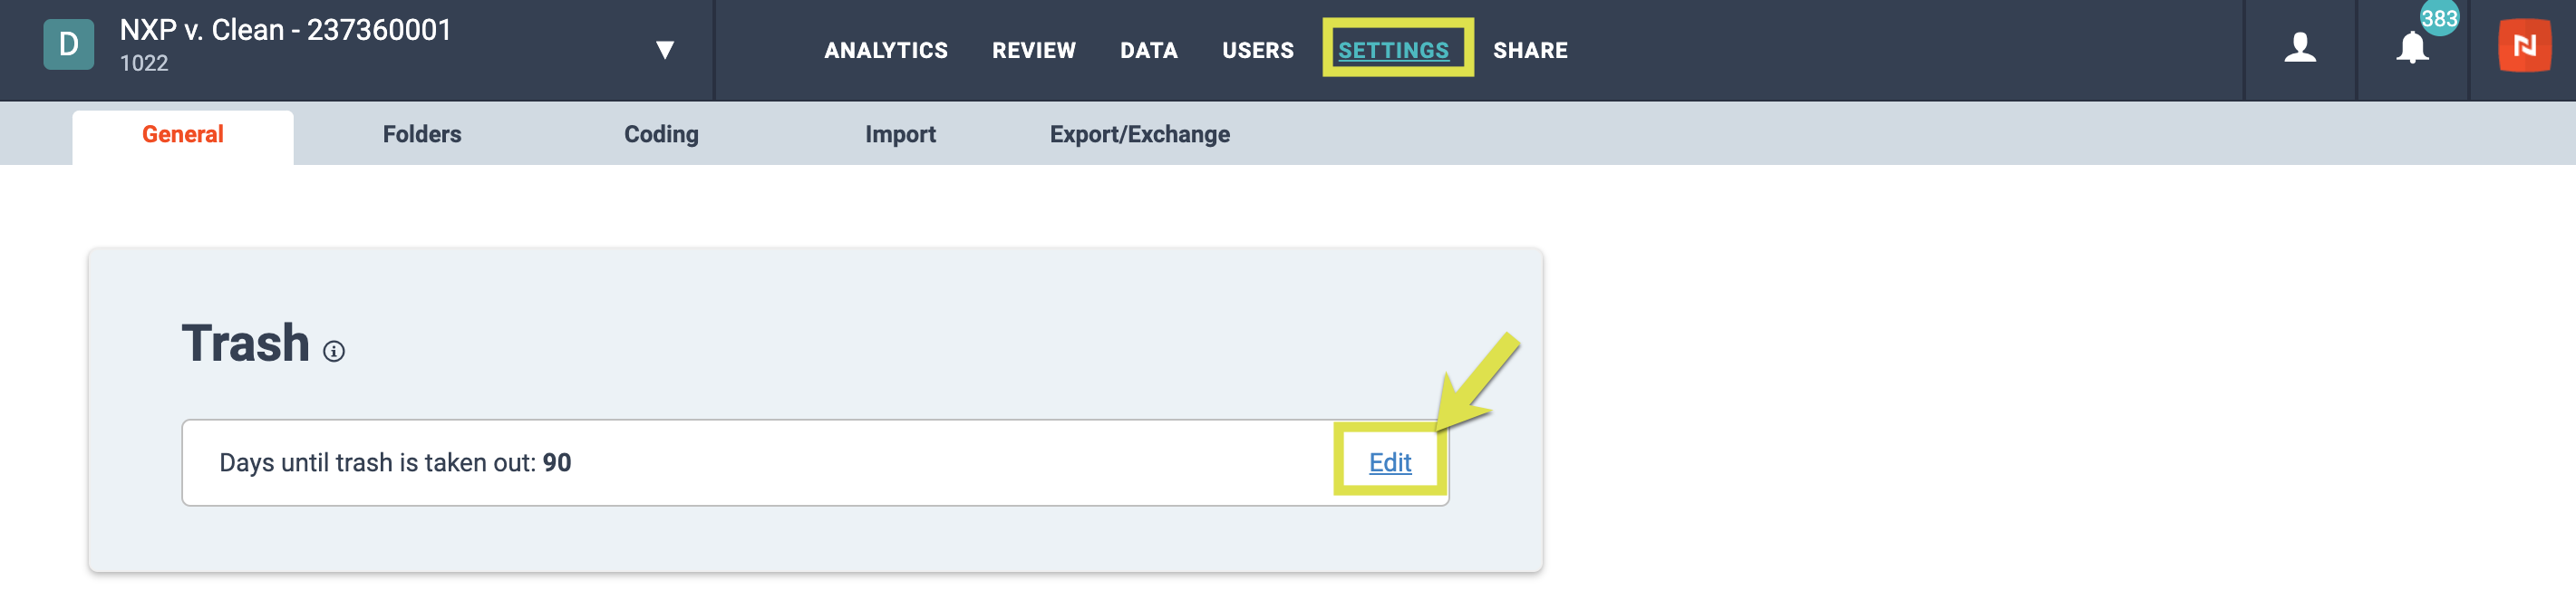Open the ANALYTICS menu

(x=885, y=50)
